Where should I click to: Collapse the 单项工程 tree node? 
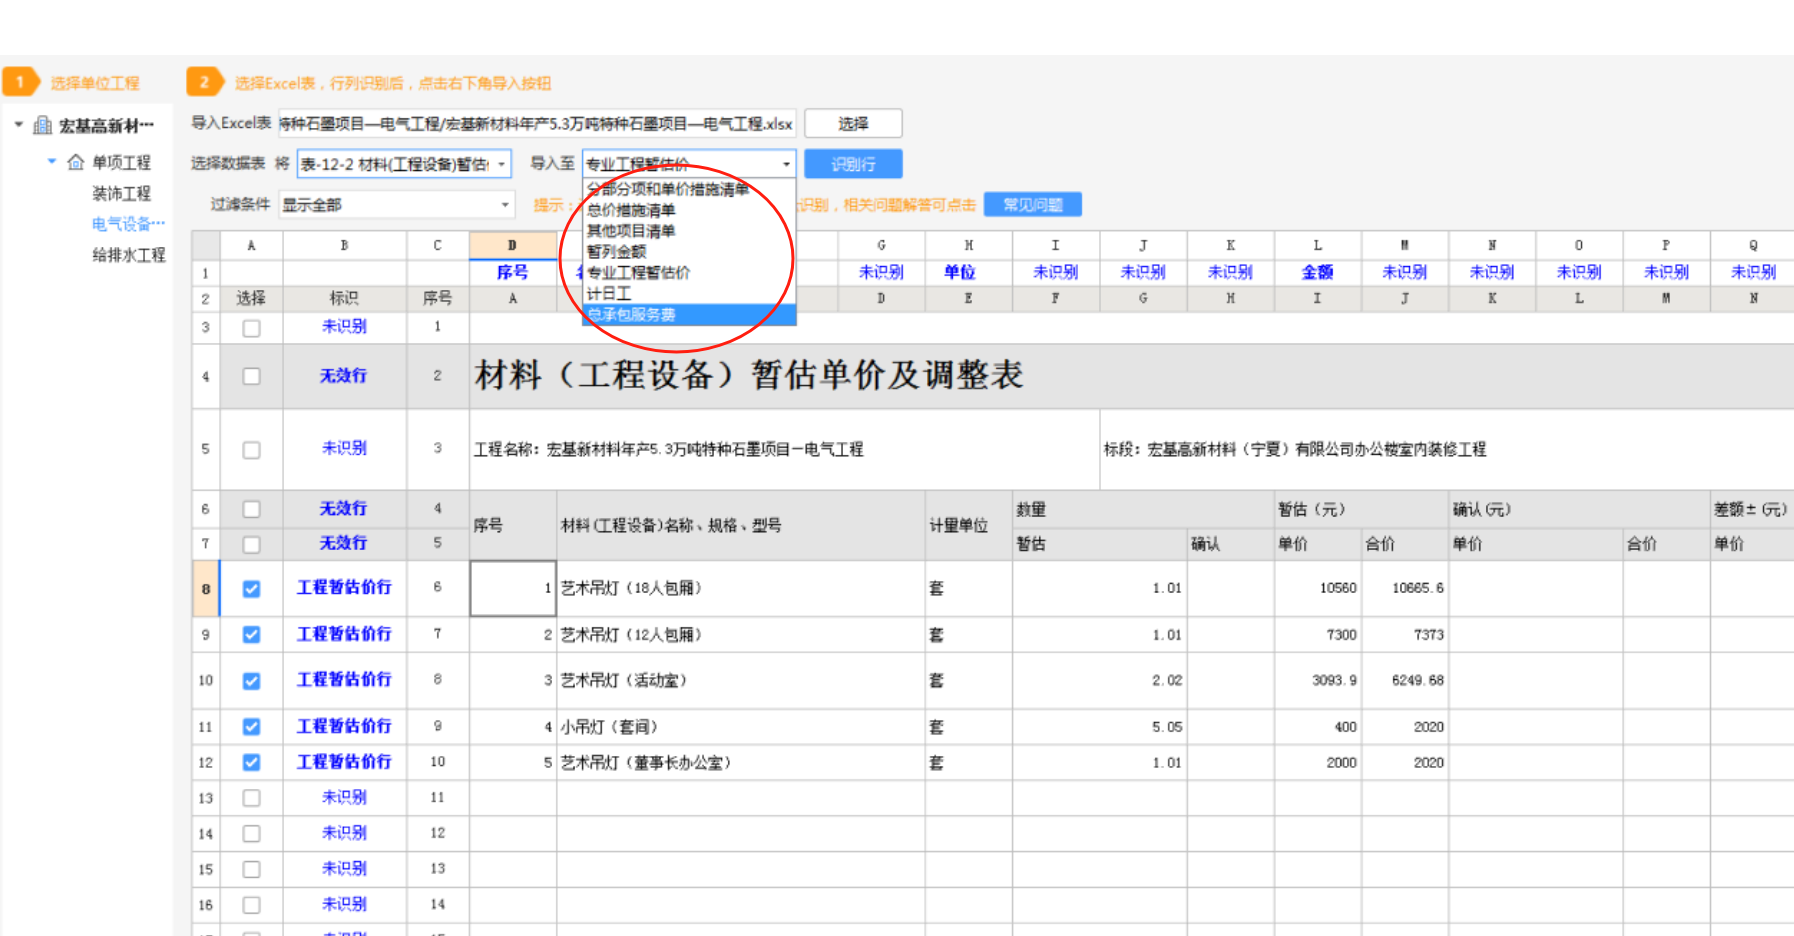tap(52, 161)
